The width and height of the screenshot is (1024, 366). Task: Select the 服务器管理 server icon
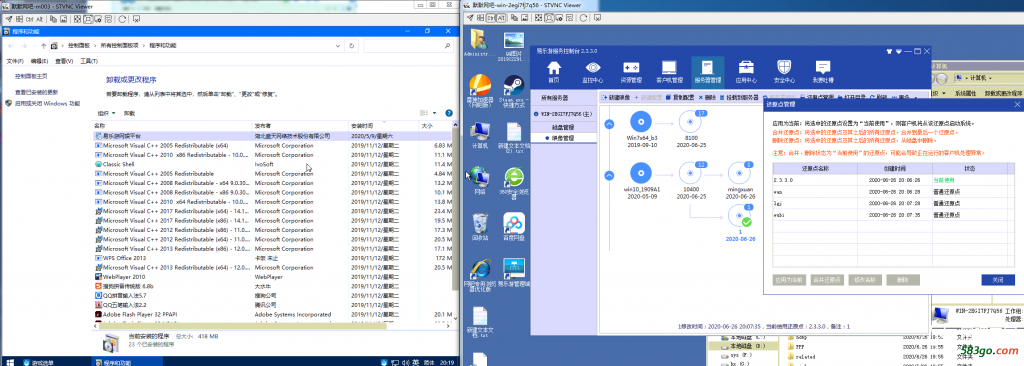point(708,71)
